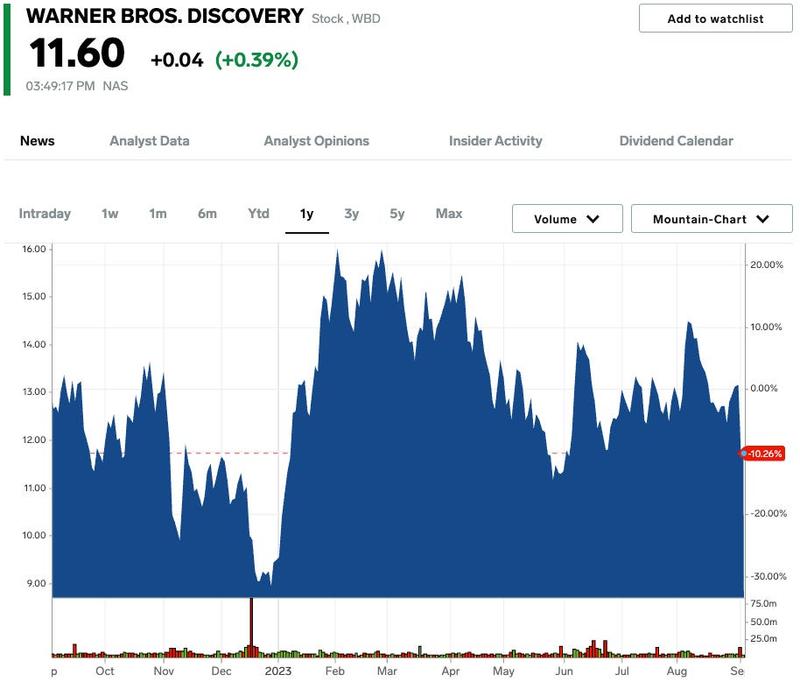Click the 9.00 price axis label

coord(36,583)
